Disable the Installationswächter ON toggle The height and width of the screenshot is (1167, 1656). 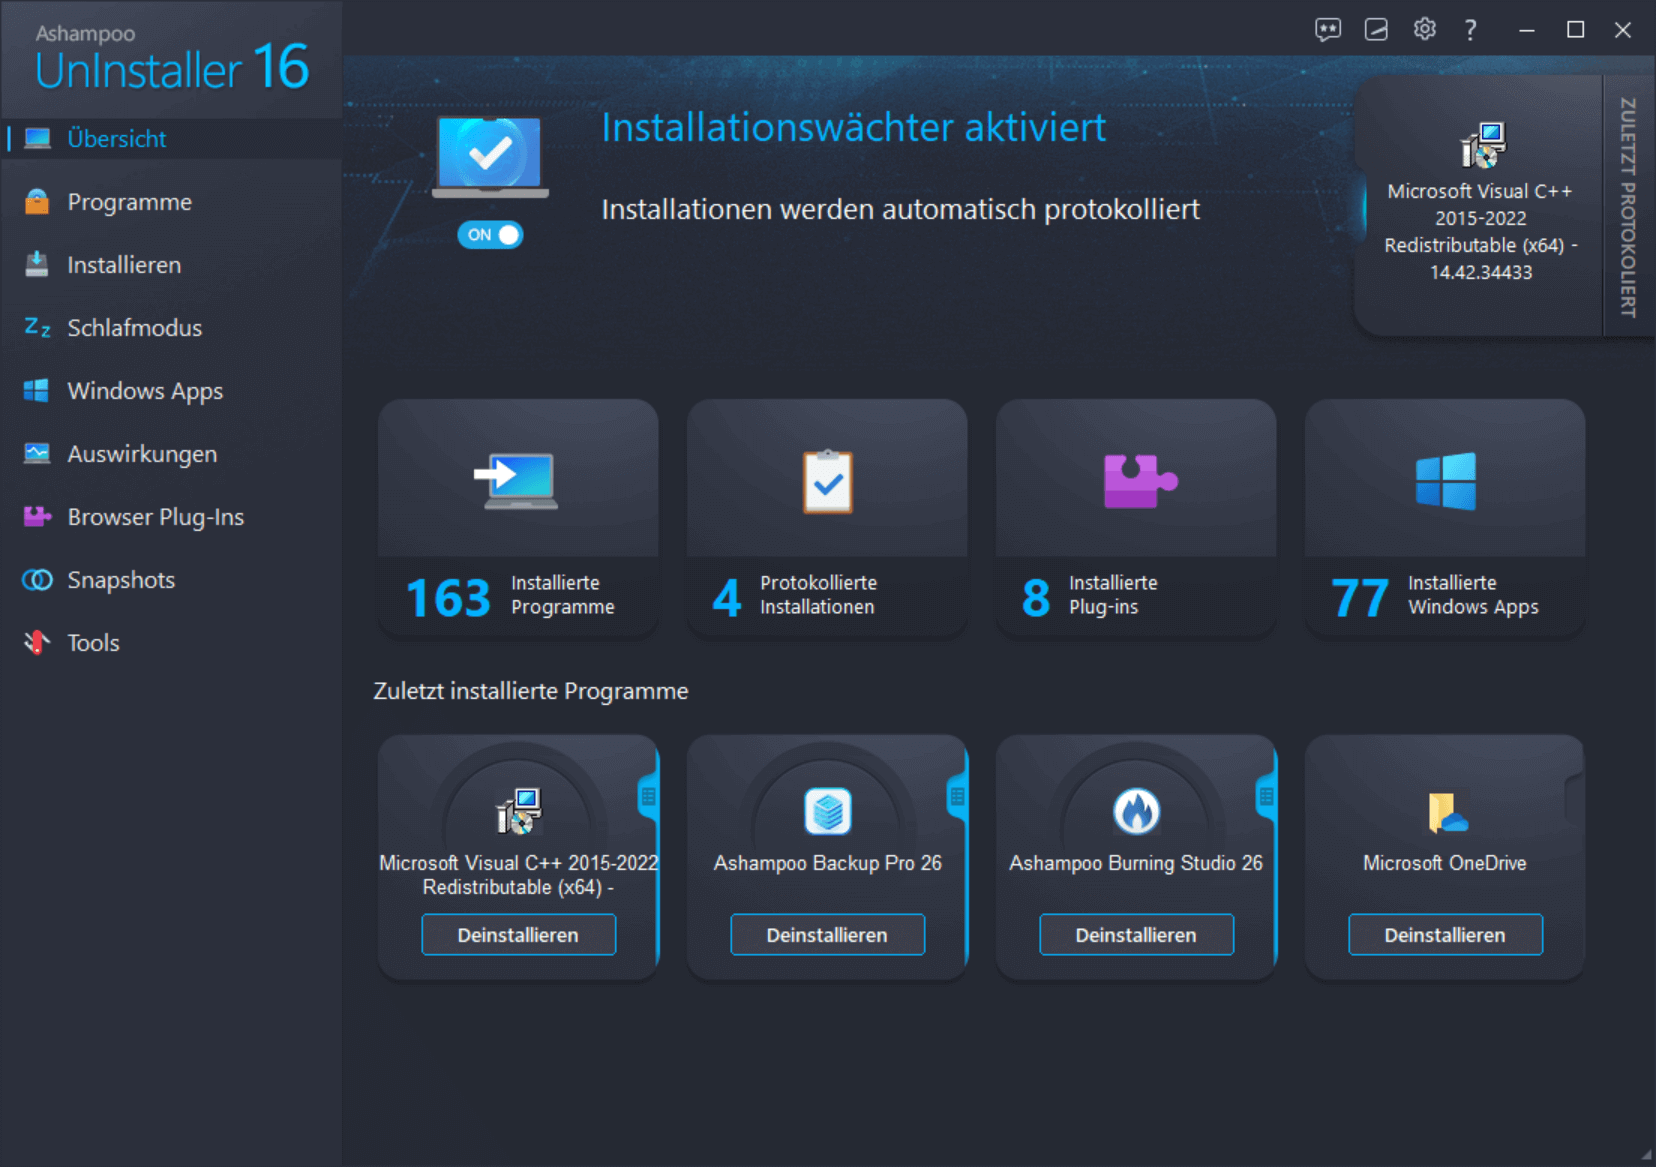(x=489, y=234)
